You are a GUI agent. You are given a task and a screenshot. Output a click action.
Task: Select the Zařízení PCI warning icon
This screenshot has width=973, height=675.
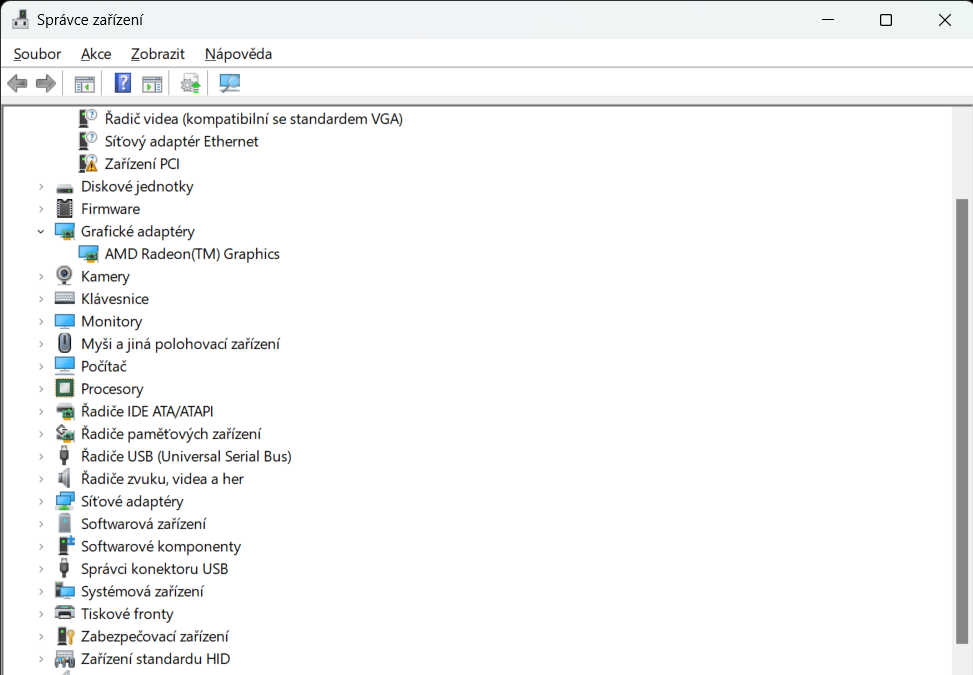pos(88,164)
